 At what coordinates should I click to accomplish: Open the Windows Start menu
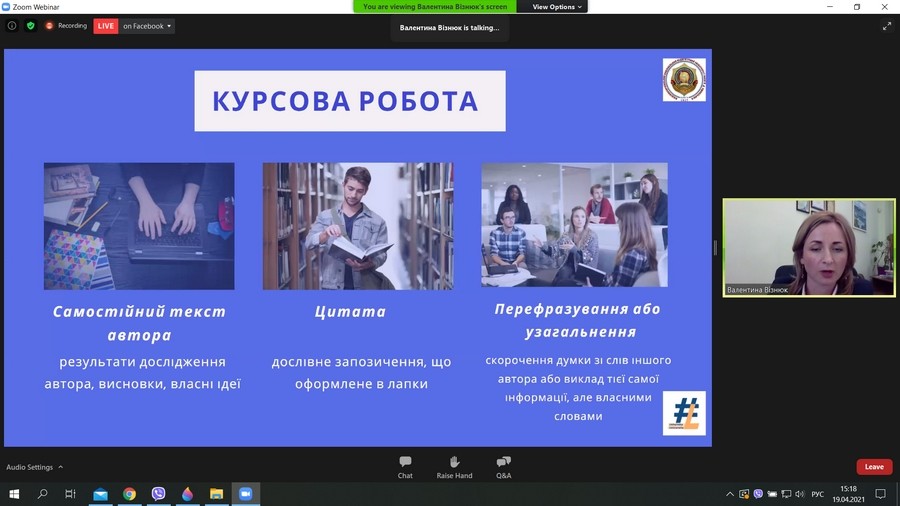(14, 494)
